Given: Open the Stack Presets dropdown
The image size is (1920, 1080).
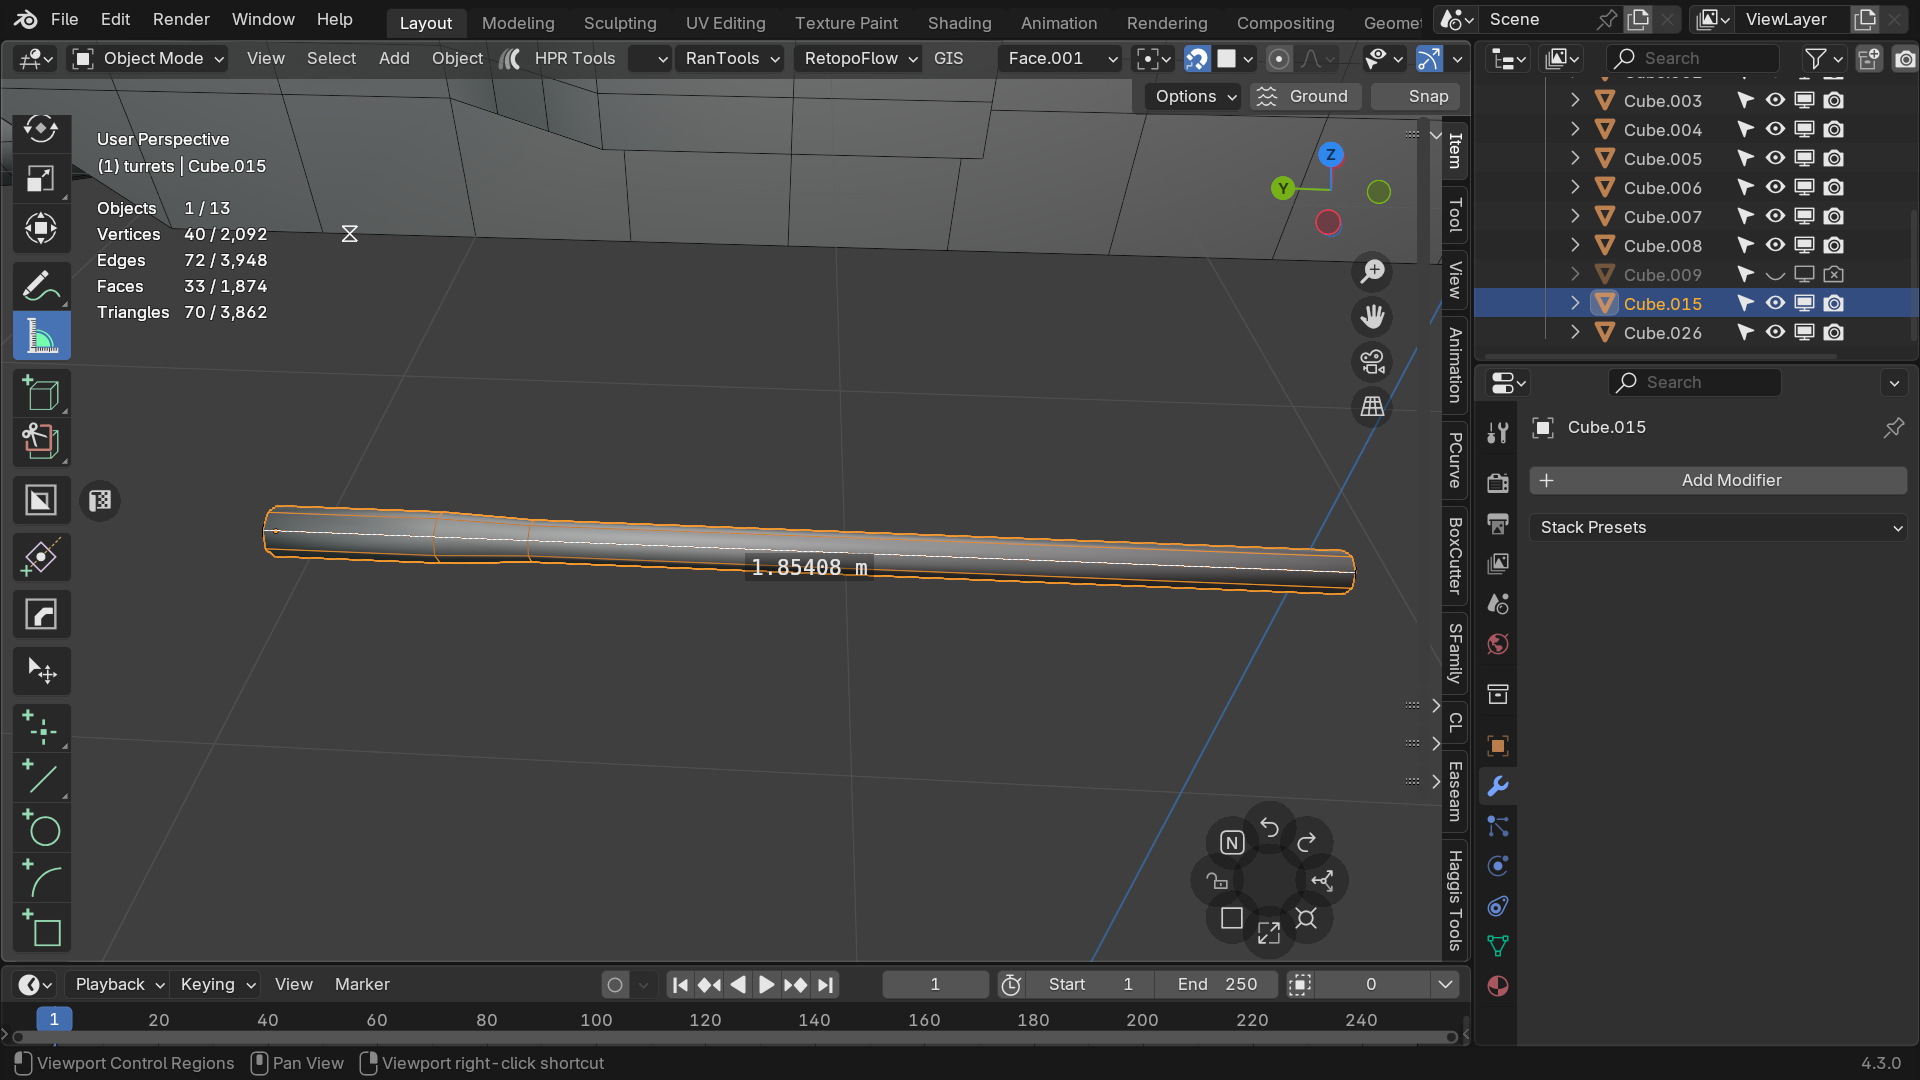Looking at the screenshot, I should pos(1717,527).
